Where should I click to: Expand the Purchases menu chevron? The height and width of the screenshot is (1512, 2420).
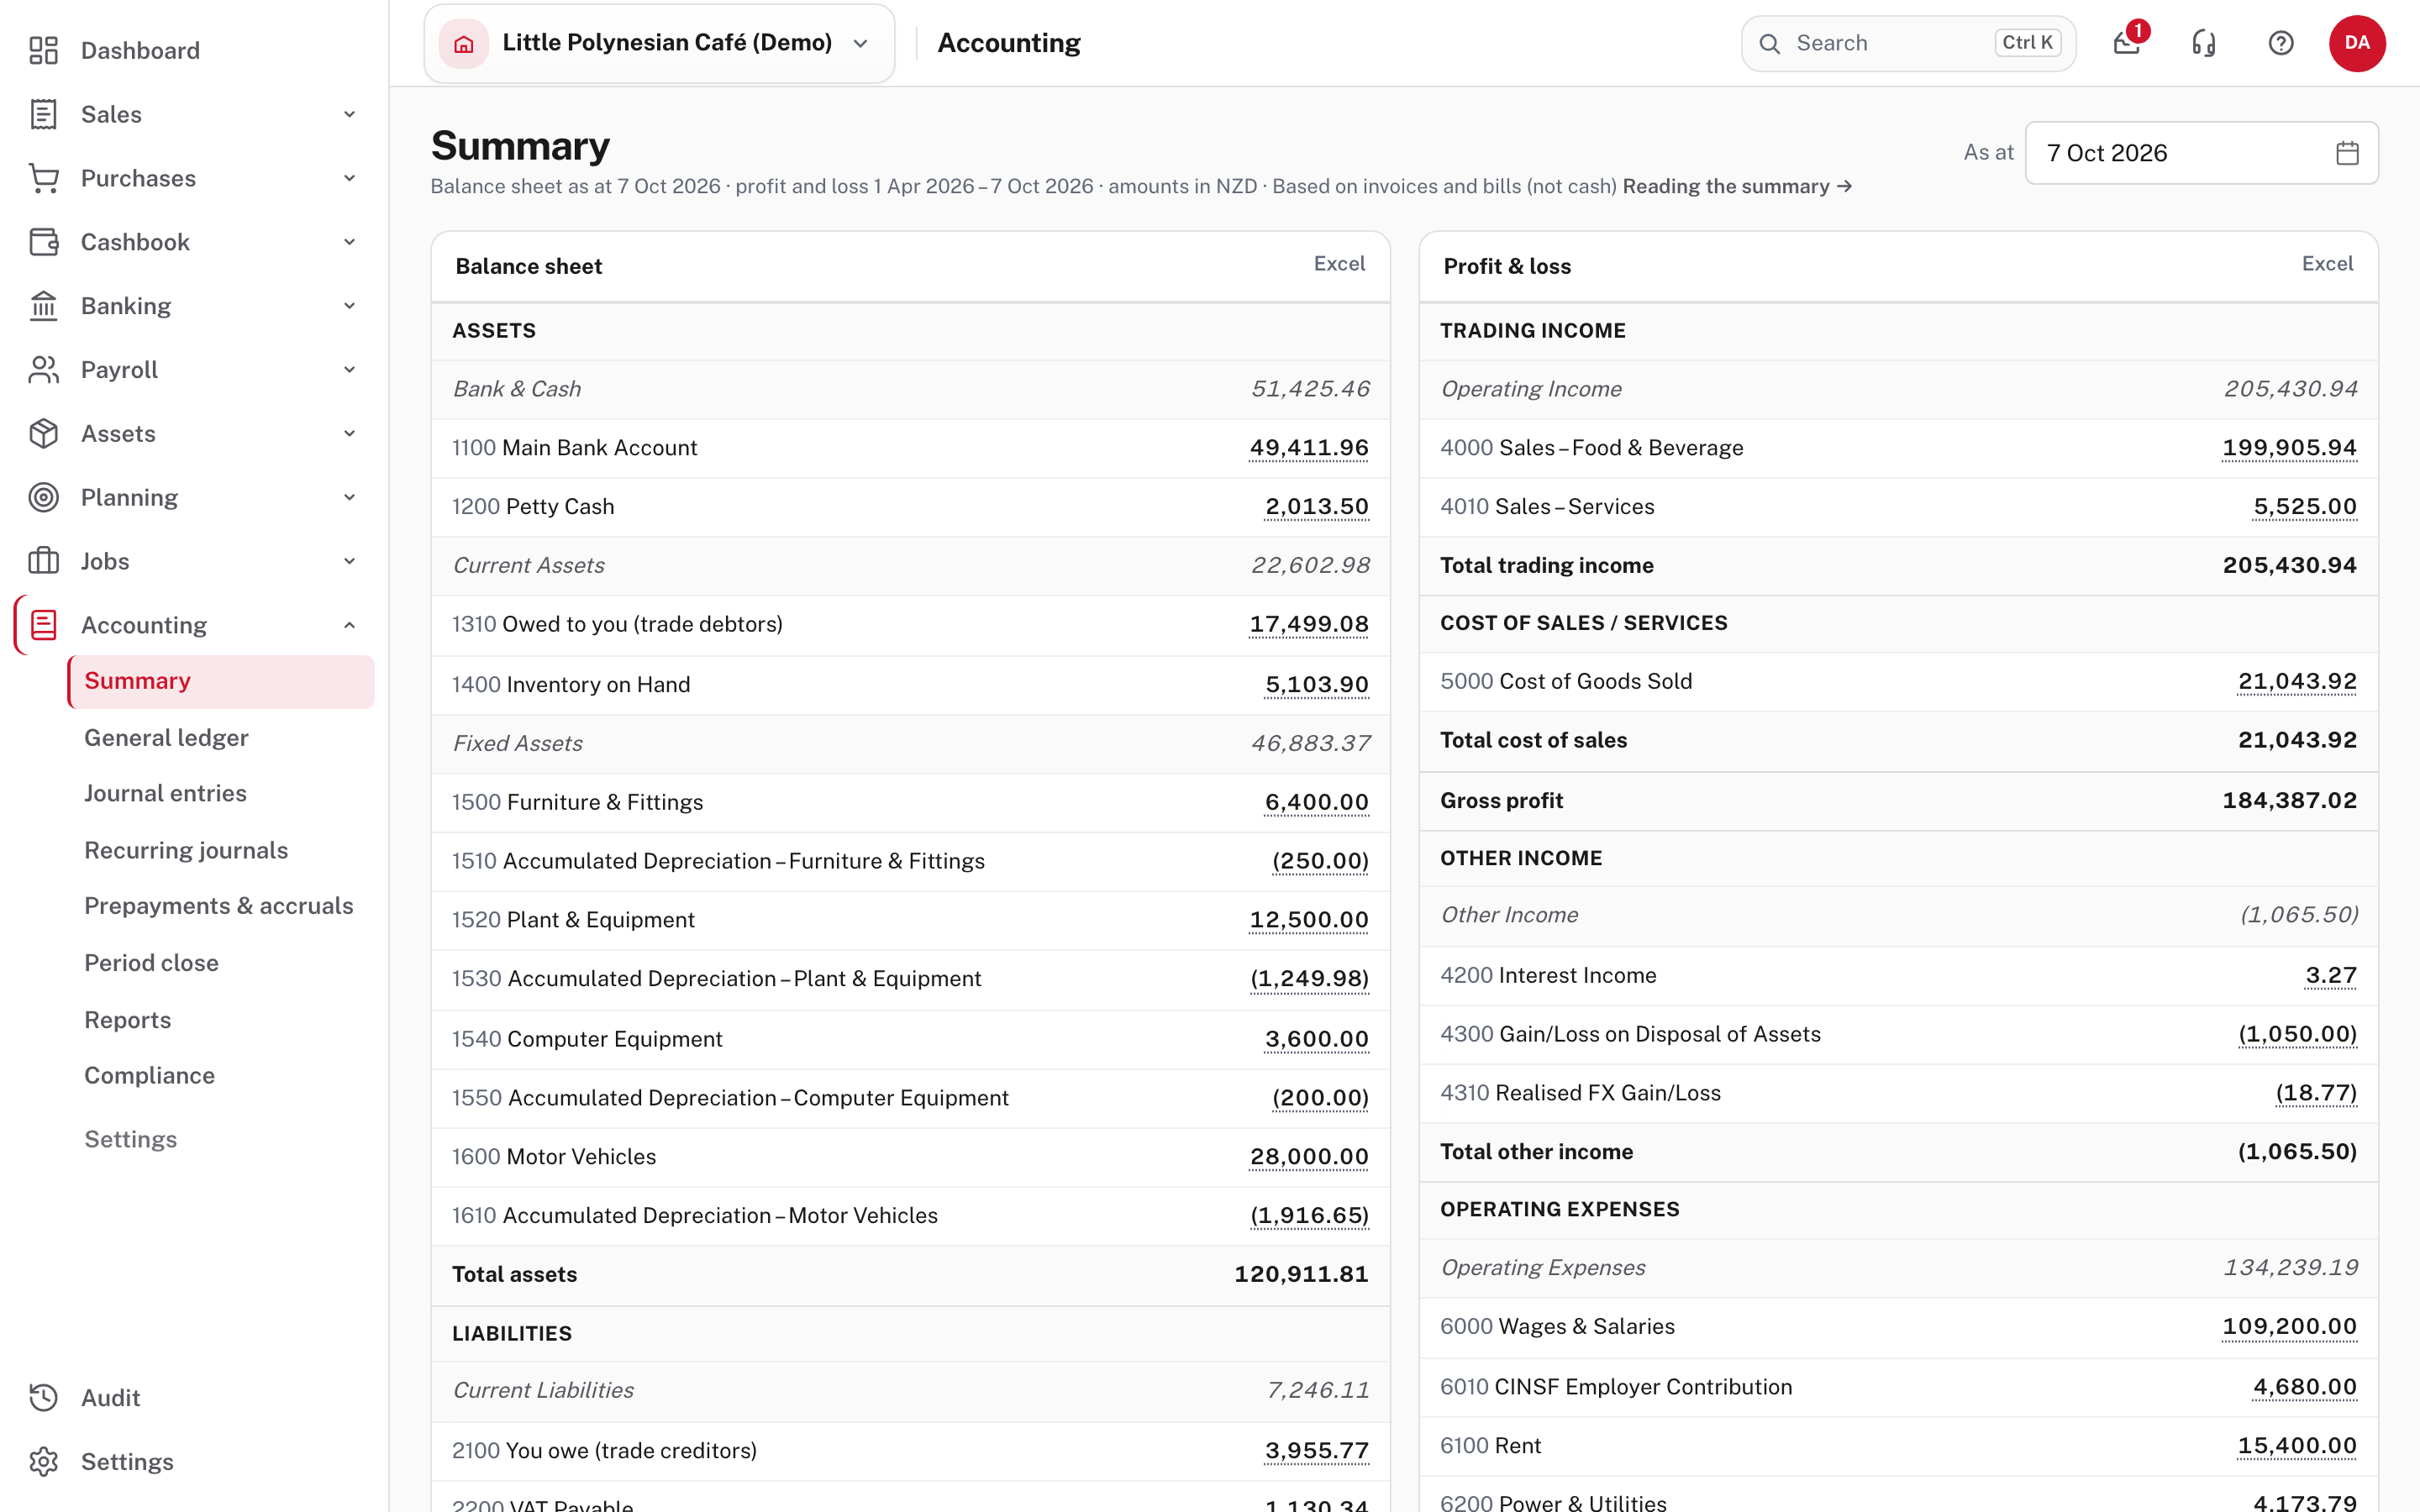(x=349, y=178)
